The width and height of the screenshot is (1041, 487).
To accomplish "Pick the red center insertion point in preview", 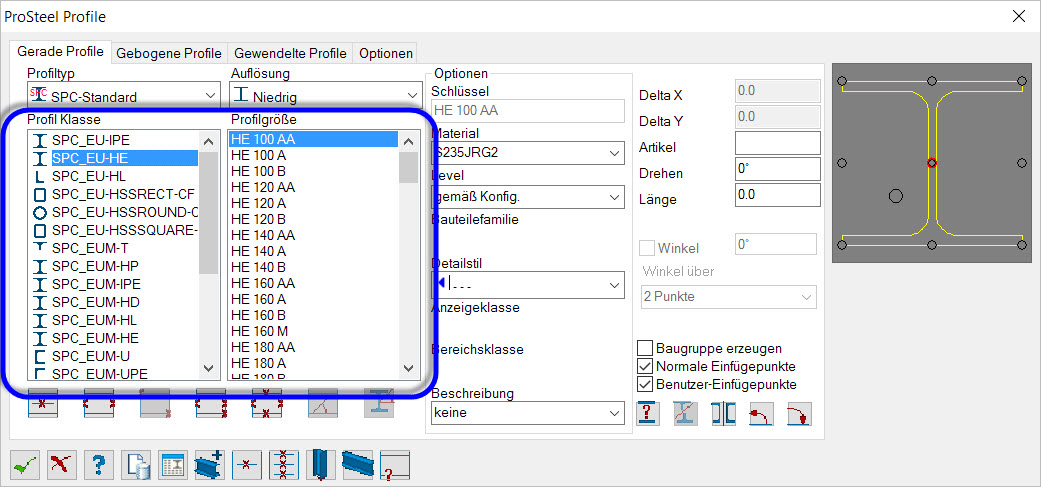I will tap(931, 163).
